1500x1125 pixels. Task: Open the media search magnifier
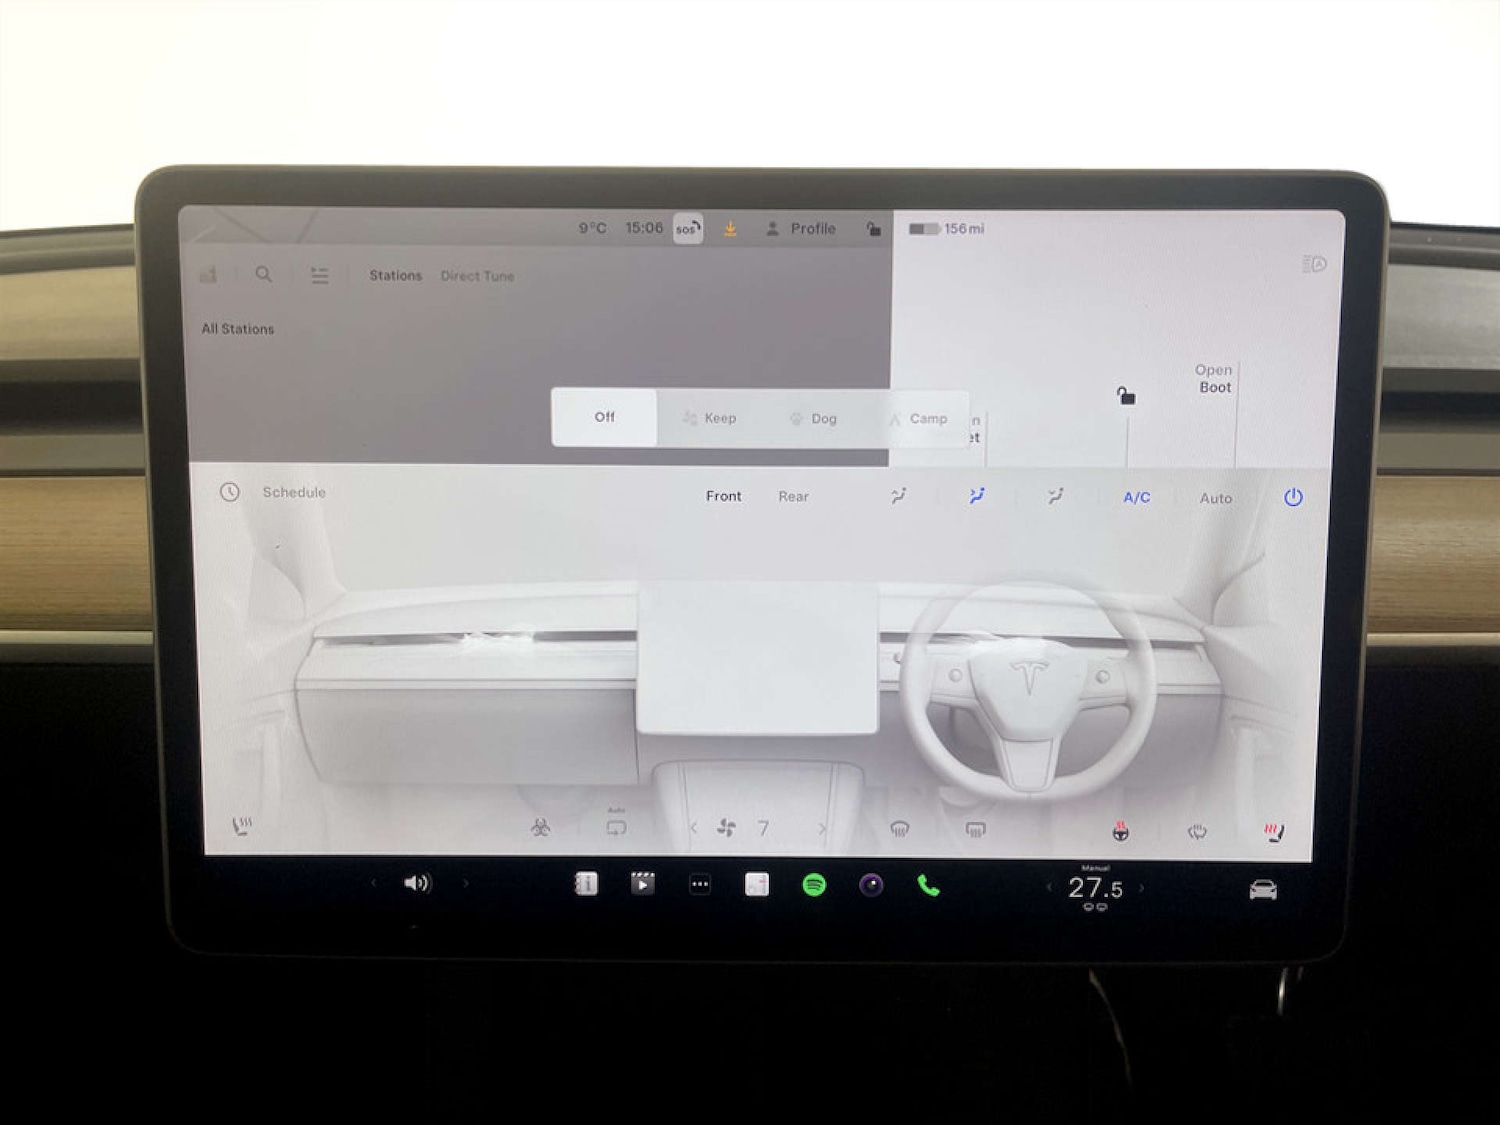coord(263,275)
